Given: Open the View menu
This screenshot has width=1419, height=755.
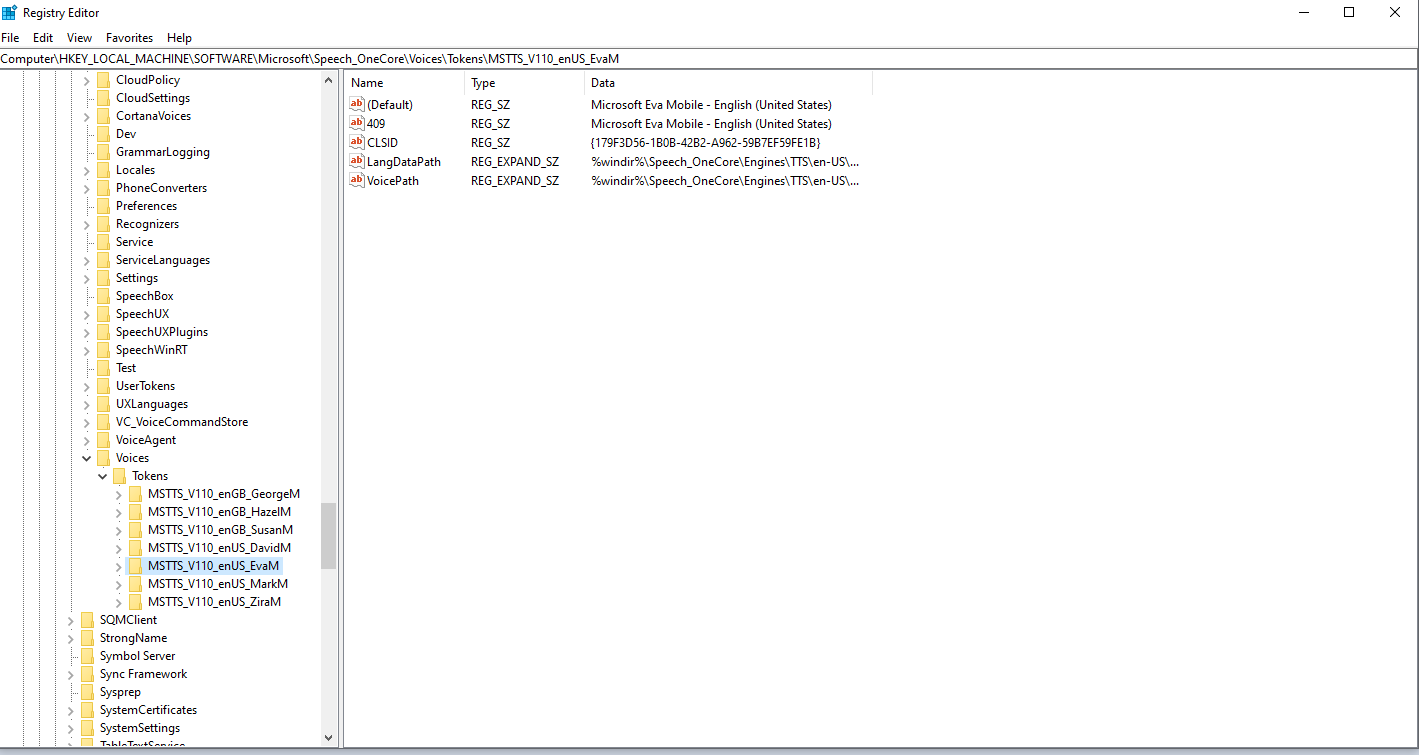Looking at the screenshot, I should 79,37.
